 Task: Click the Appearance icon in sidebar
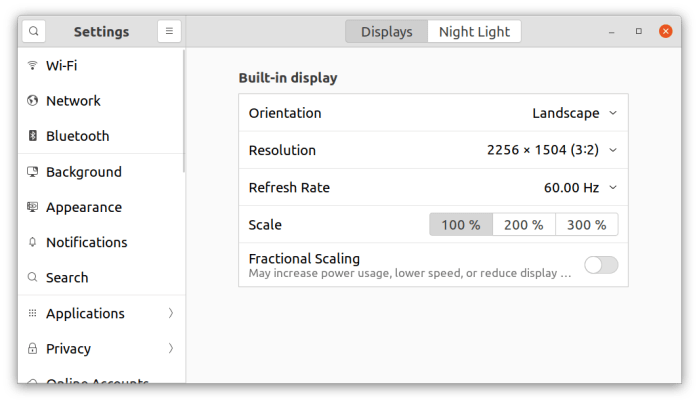(32, 207)
